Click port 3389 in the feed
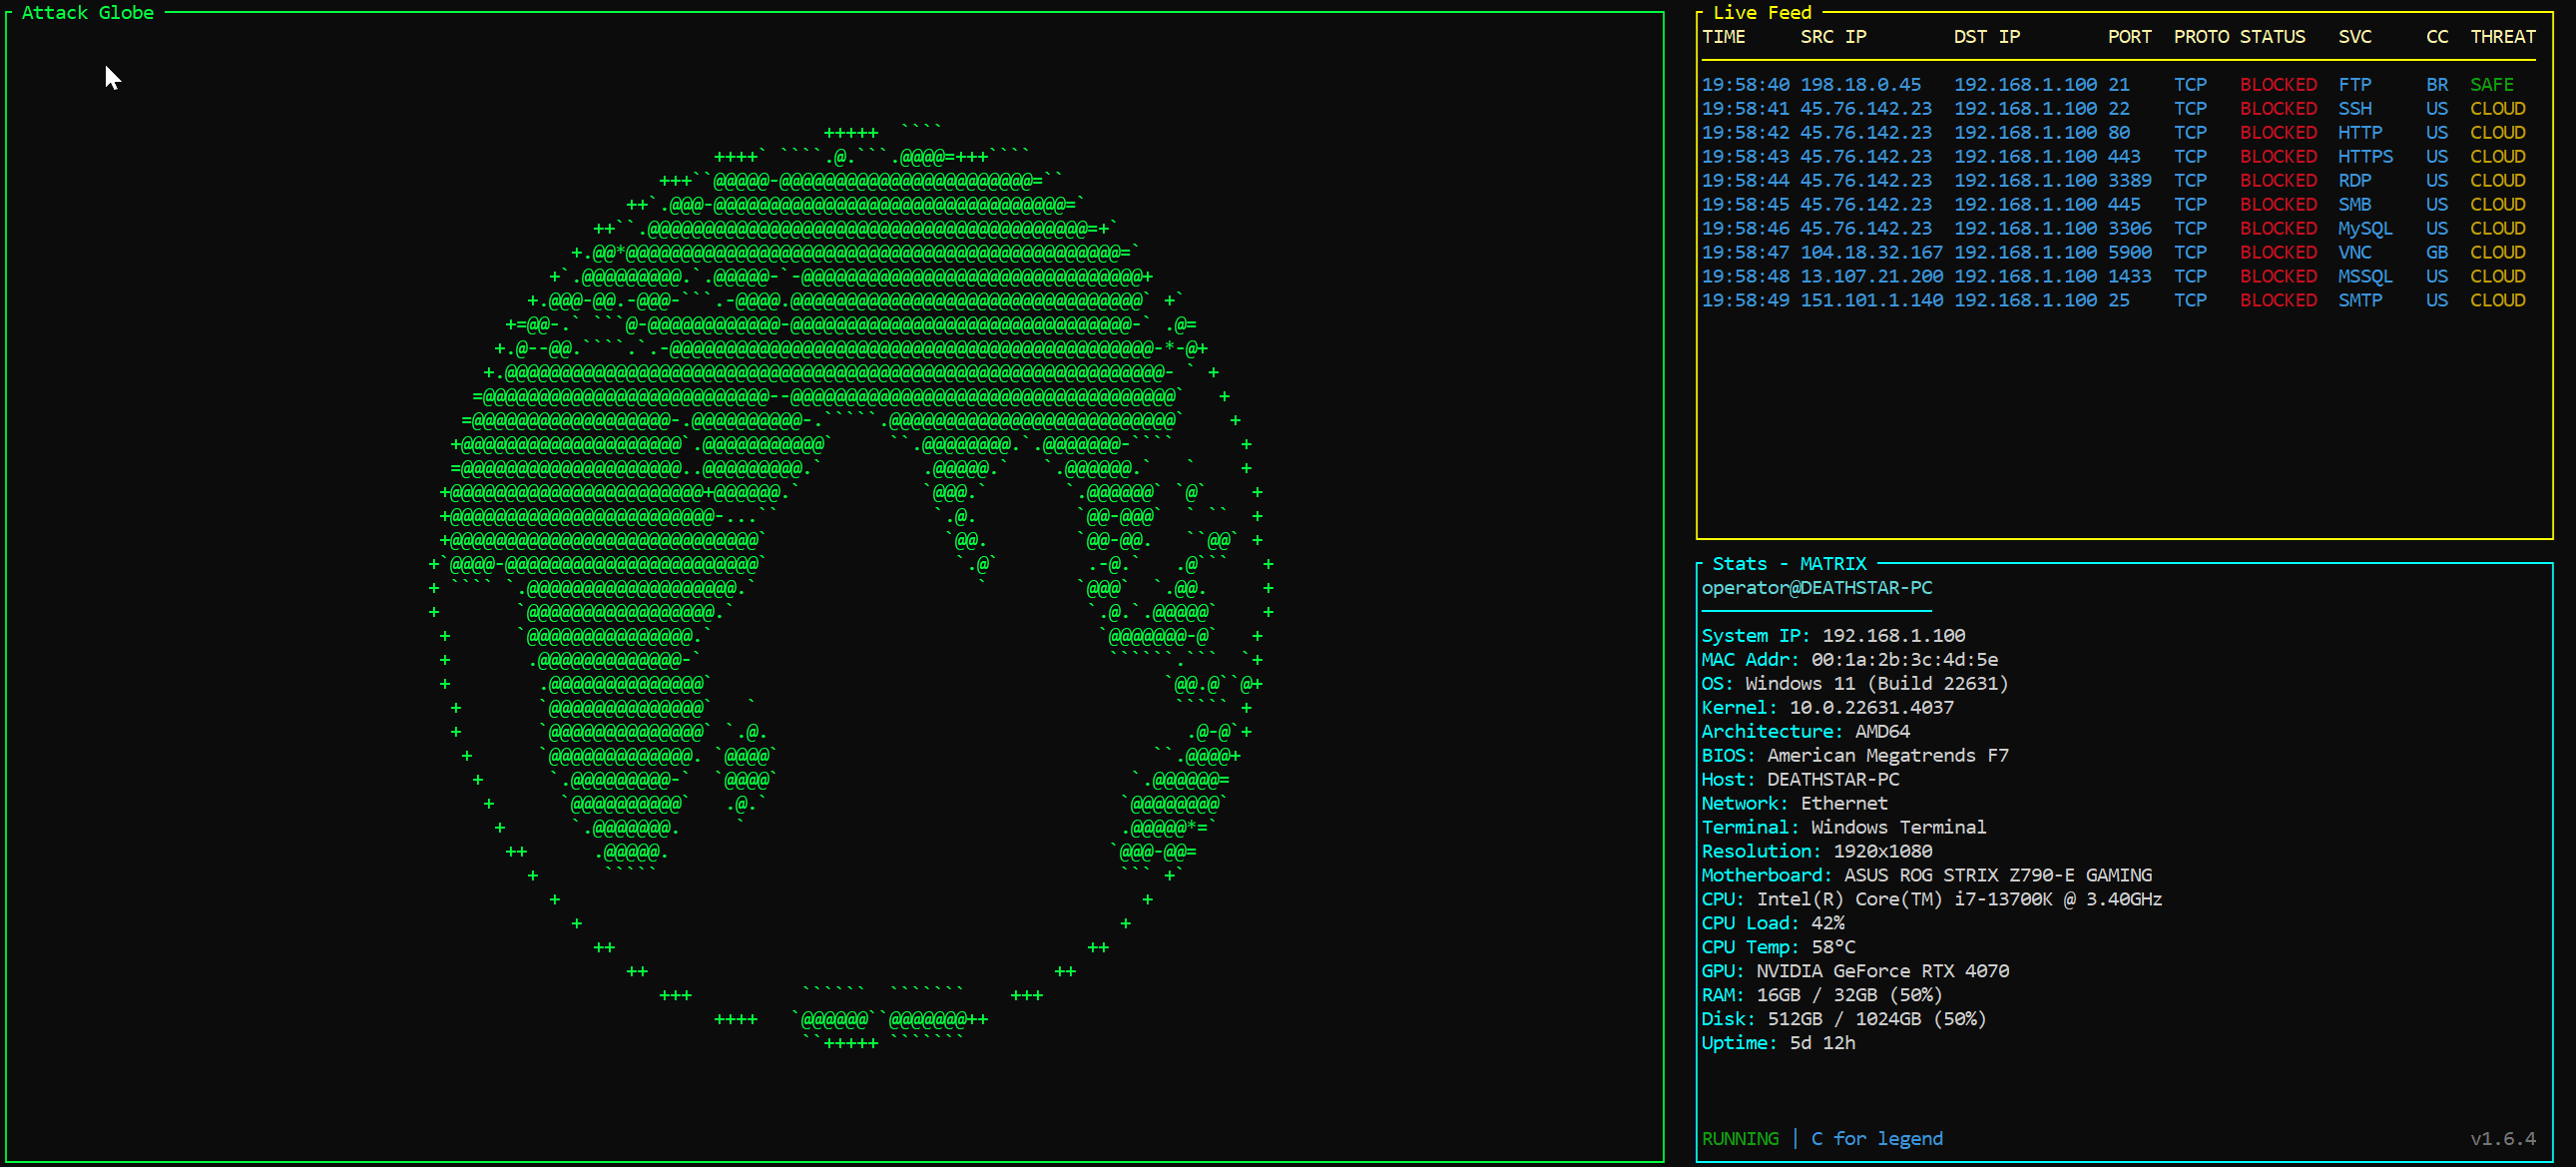The height and width of the screenshot is (1167, 2576). point(2130,181)
